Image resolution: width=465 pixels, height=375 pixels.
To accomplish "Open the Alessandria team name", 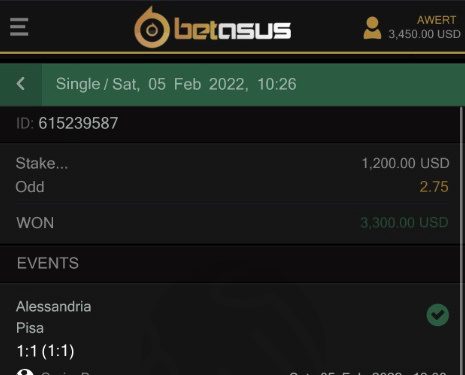I will pos(53,307).
